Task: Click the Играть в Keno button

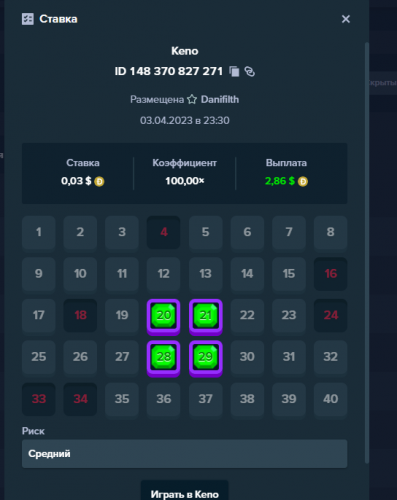Action: coord(185,490)
